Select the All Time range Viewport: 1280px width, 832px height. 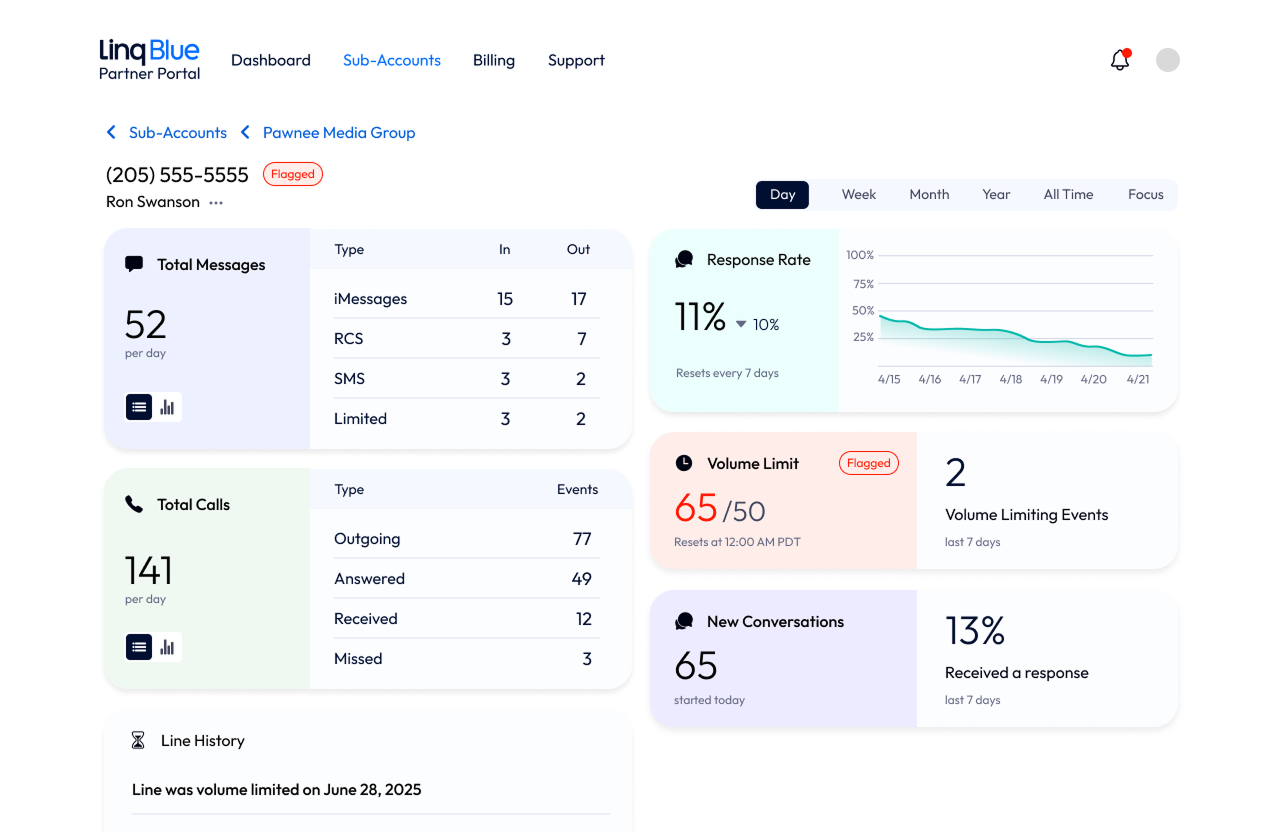pos(1068,194)
